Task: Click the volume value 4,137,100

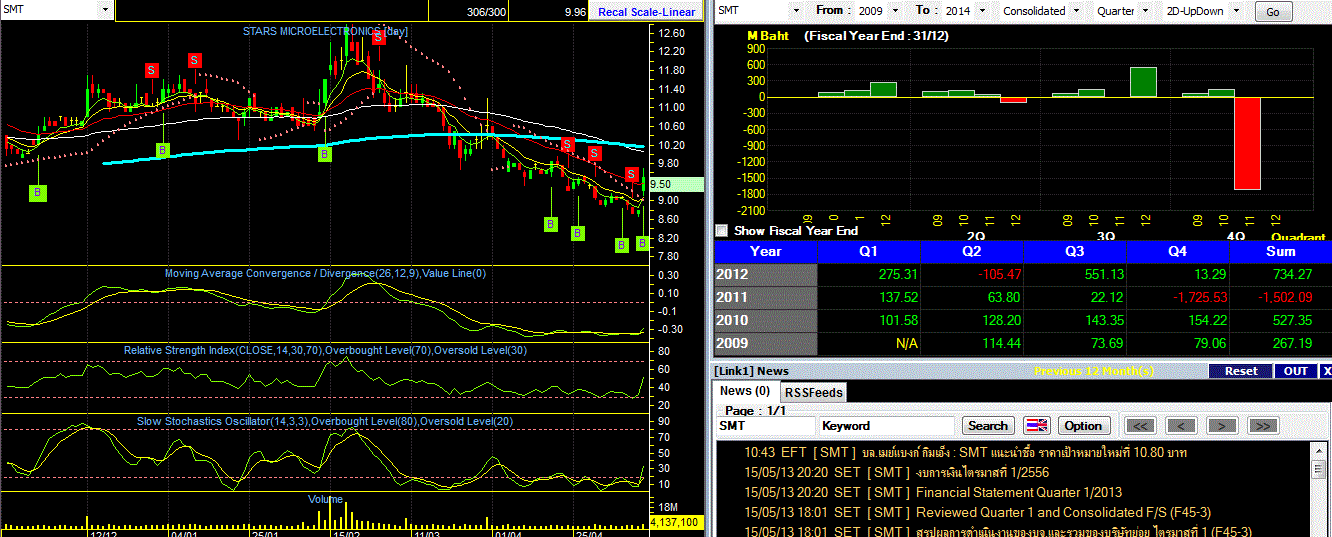Action: [677, 523]
